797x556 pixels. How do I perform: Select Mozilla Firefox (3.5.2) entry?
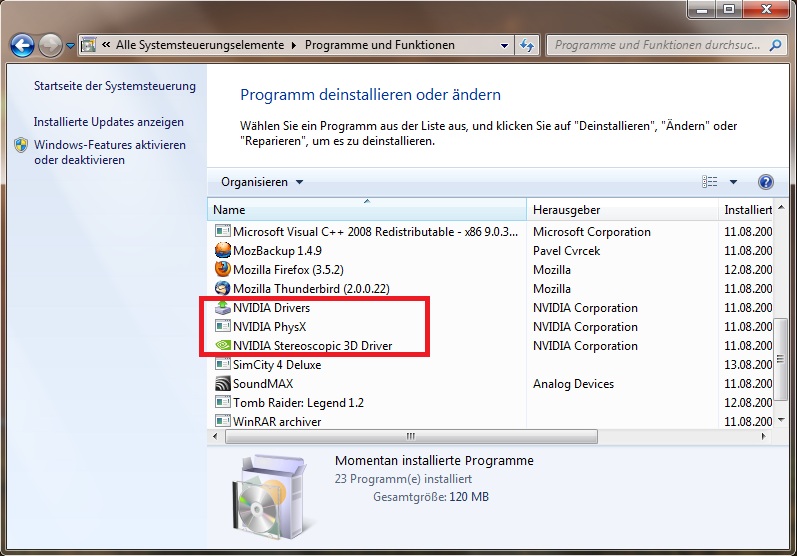(288, 269)
